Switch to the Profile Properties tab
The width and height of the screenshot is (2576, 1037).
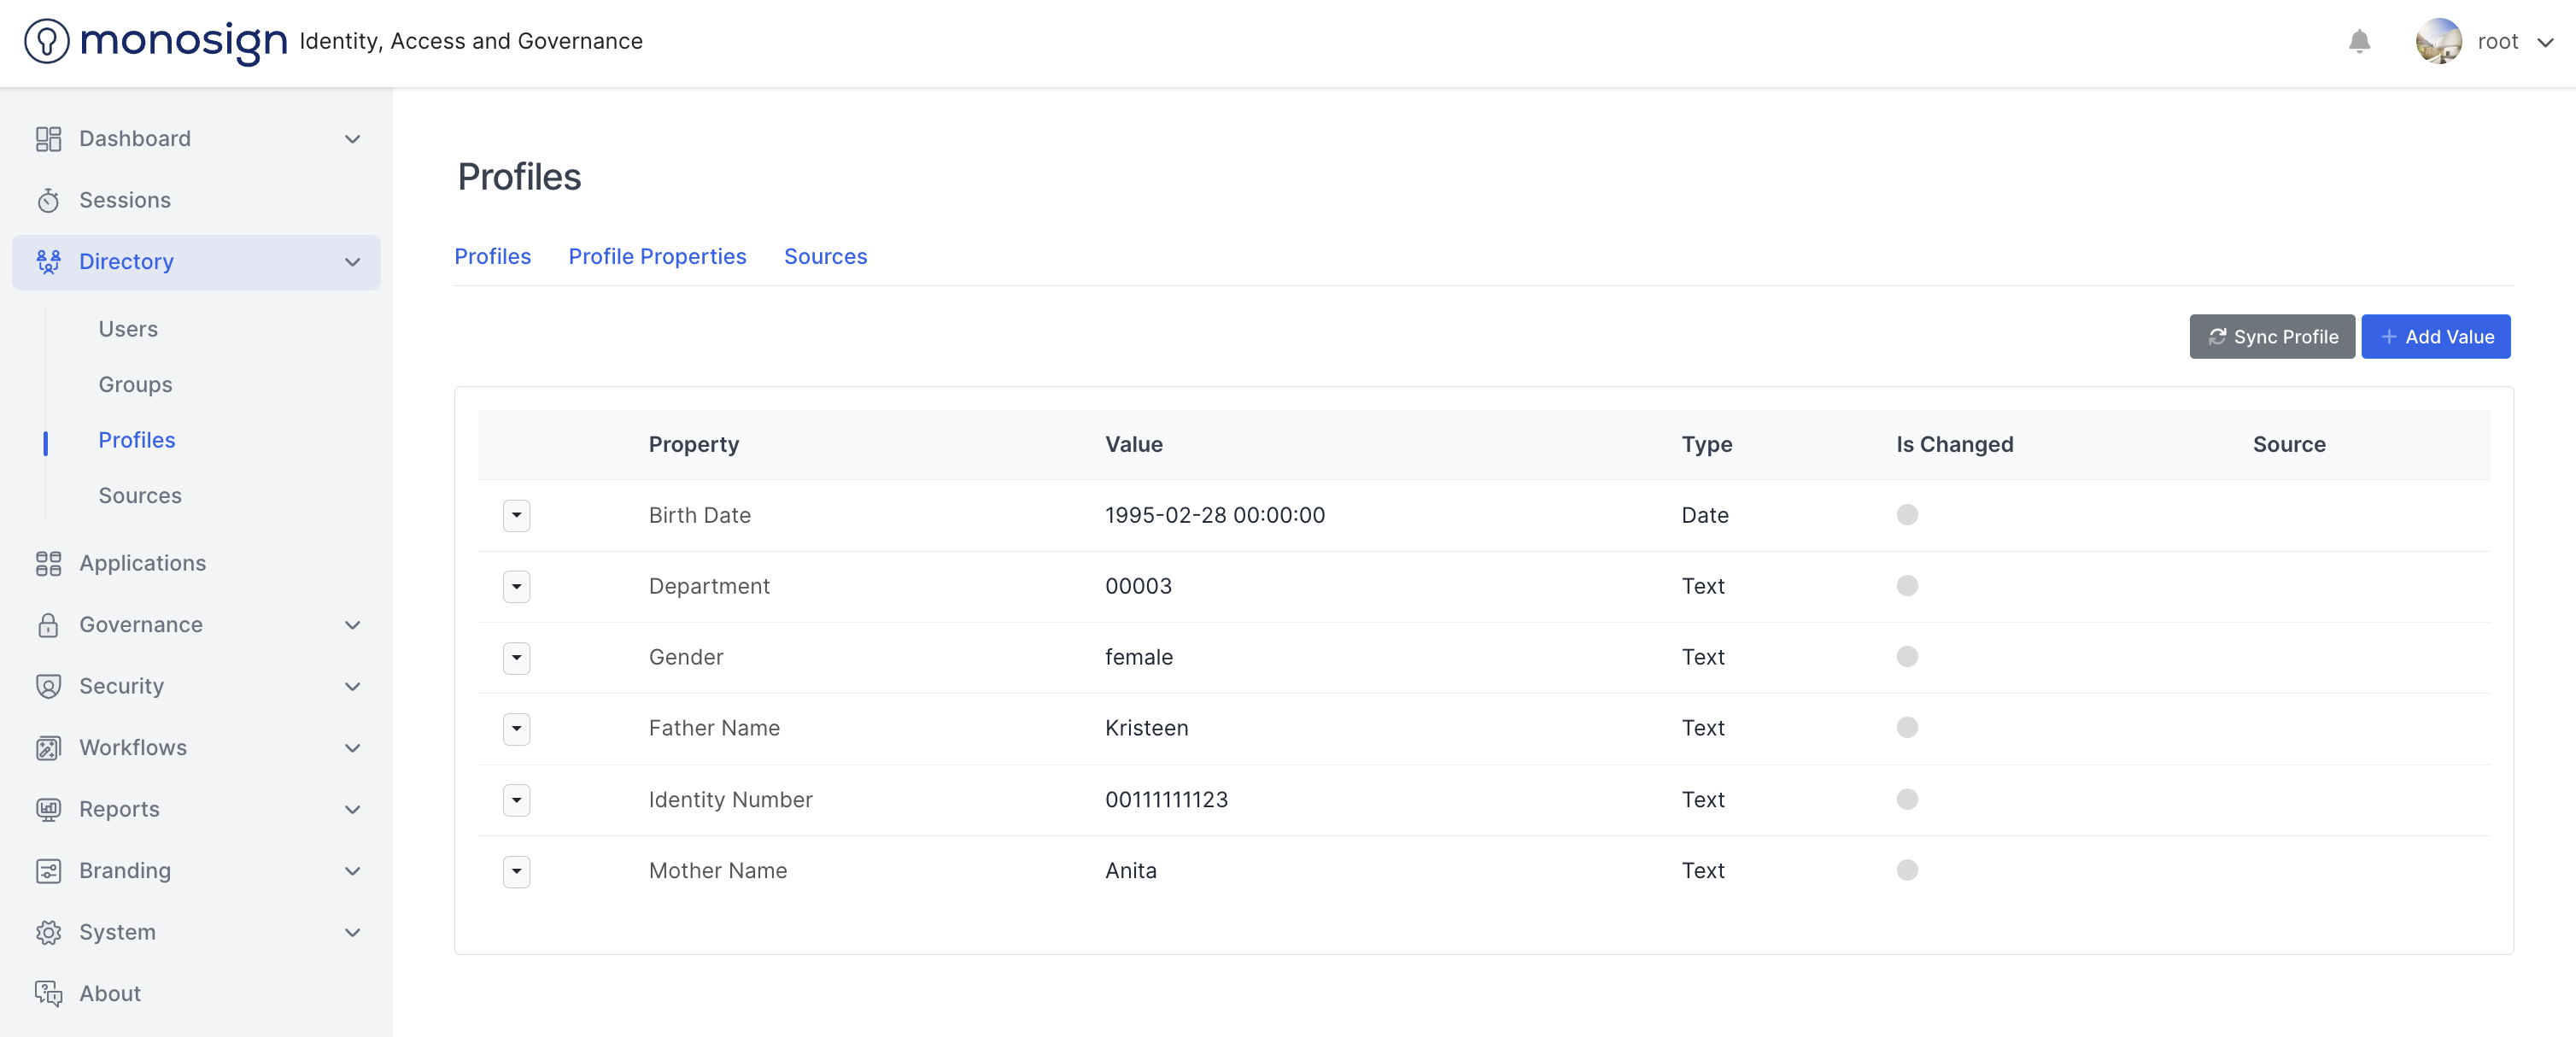tap(657, 256)
